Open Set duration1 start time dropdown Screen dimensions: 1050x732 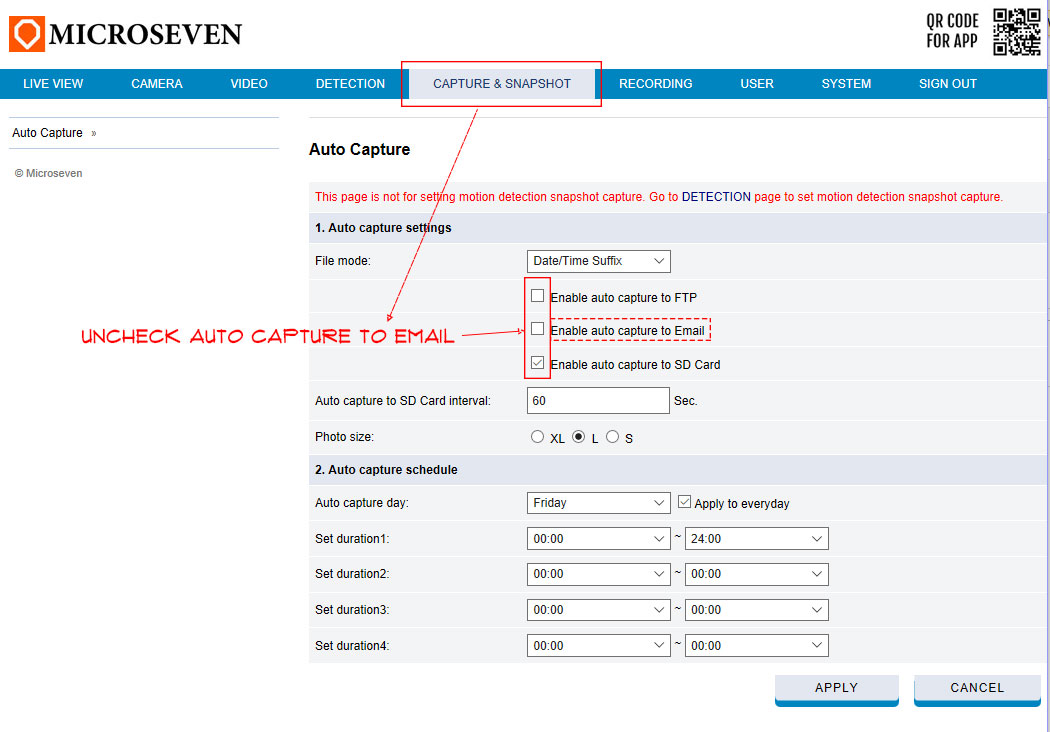click(x=599, y=538)
